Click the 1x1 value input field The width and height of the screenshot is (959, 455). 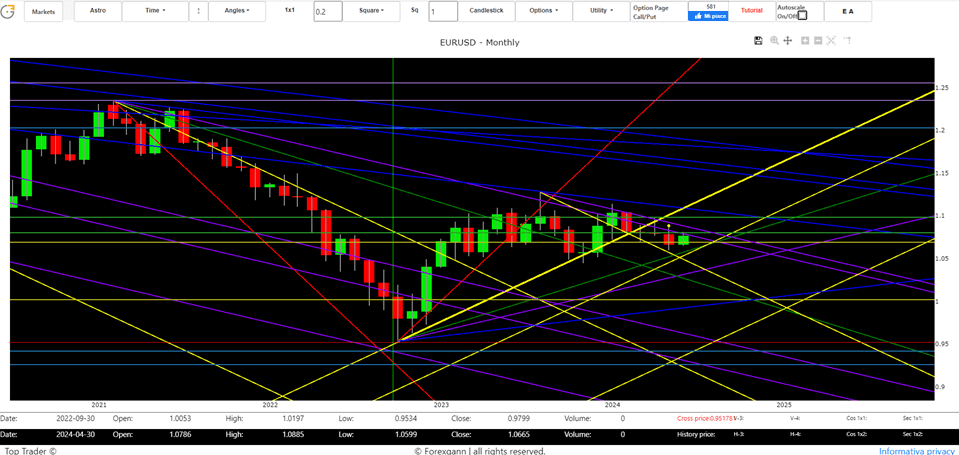coord(327,12)
